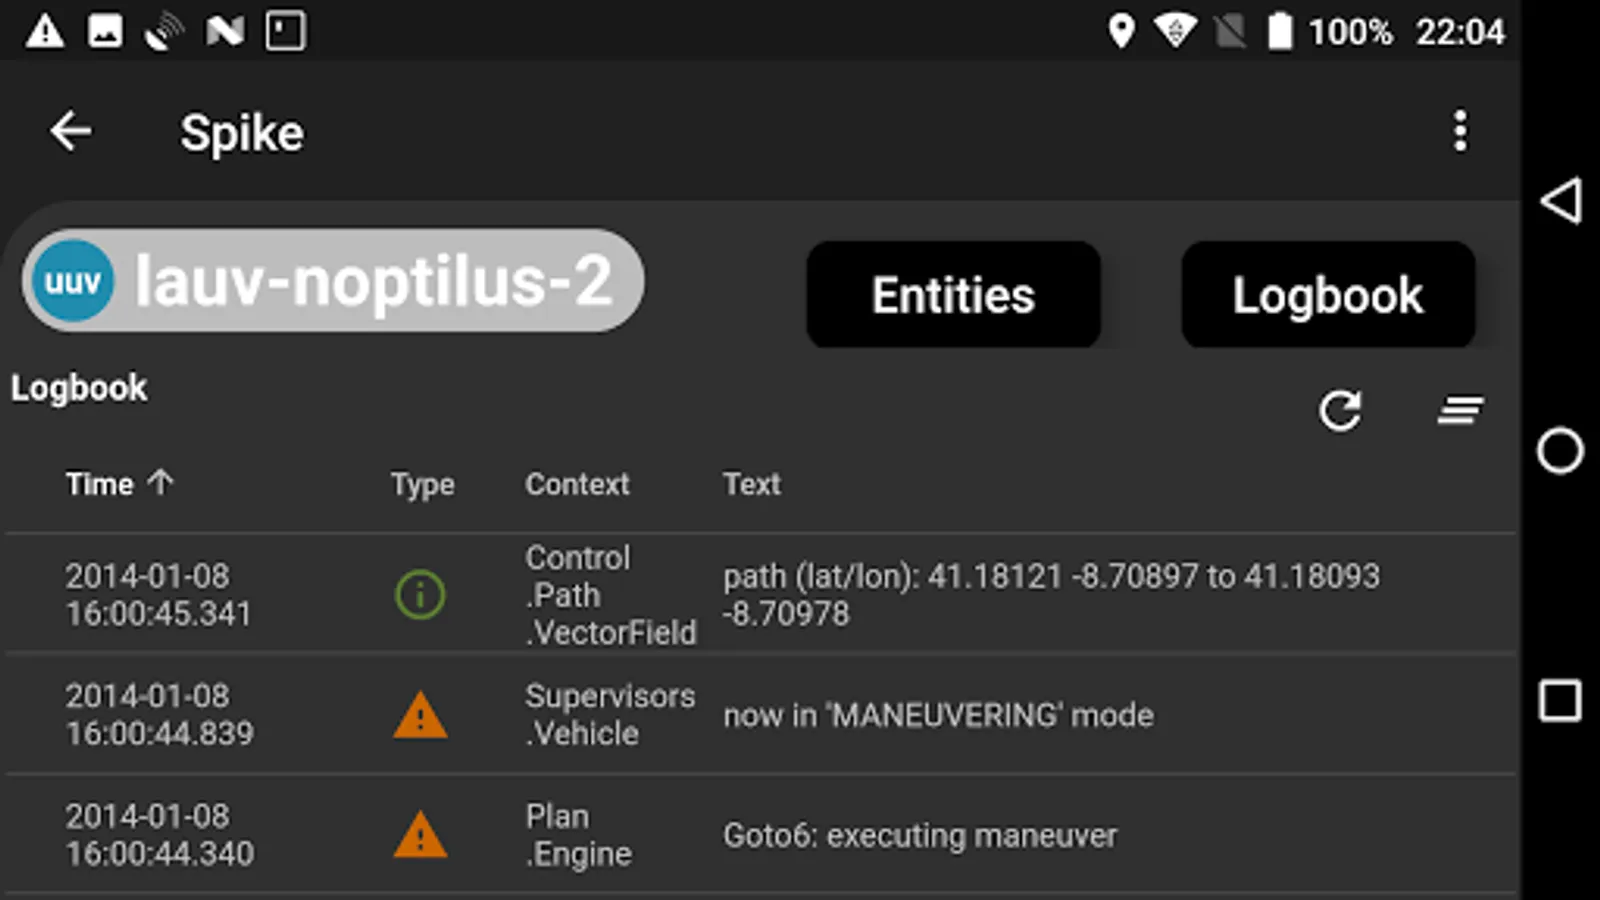Select the Control.Path.VectorField log row

(760, 594)
